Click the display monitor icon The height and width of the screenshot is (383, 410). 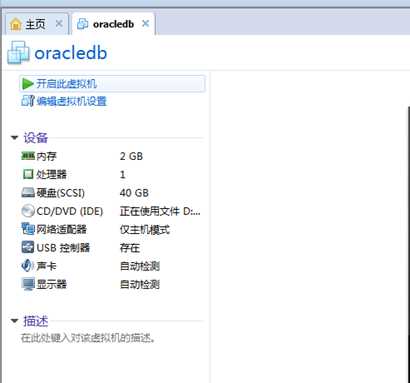click(28, 284)
